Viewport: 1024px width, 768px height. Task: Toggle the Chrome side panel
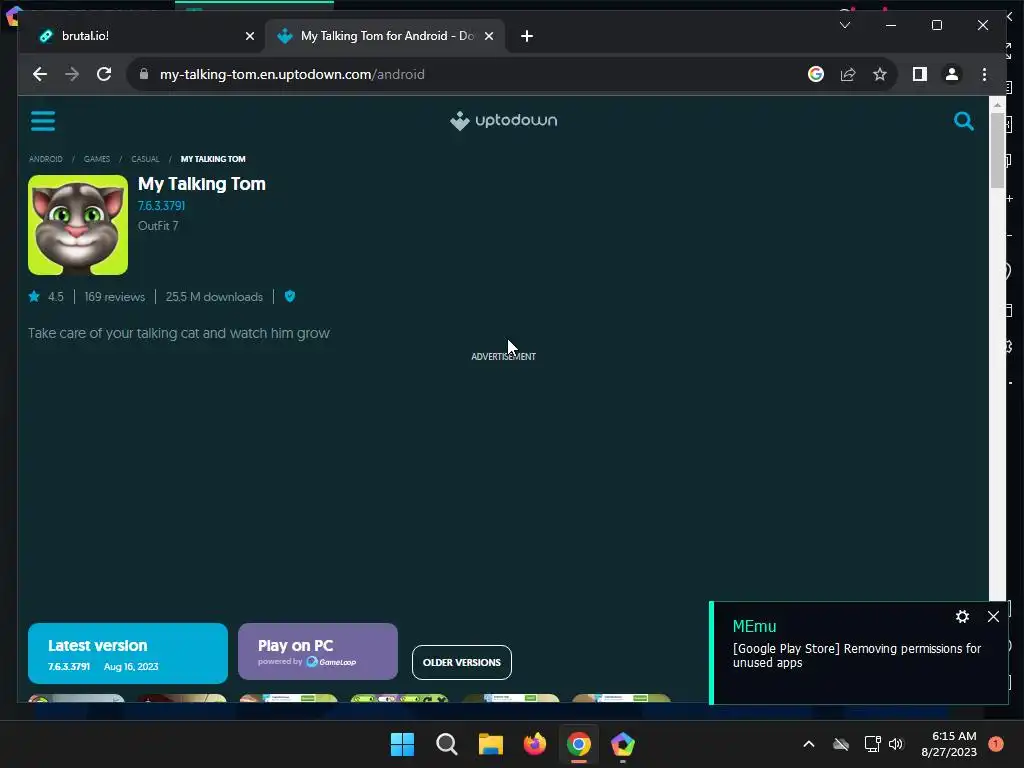pyautogui.click(x=920, y=74)
